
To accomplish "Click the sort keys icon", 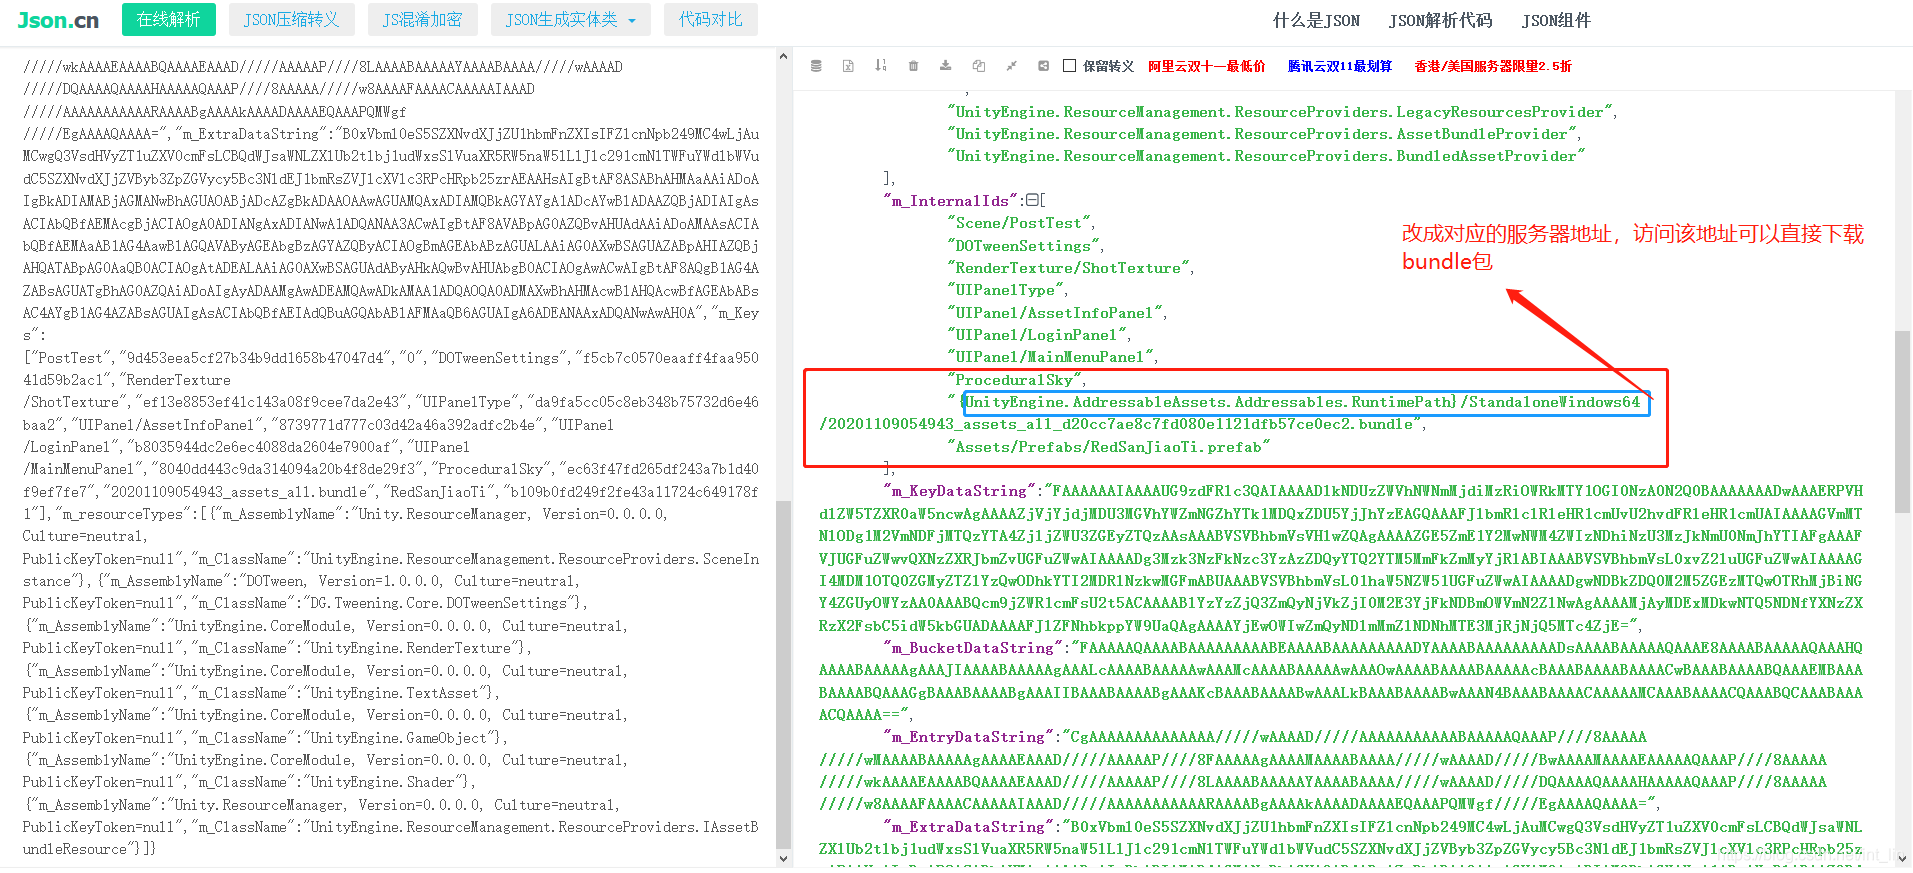I will (881, 66).
